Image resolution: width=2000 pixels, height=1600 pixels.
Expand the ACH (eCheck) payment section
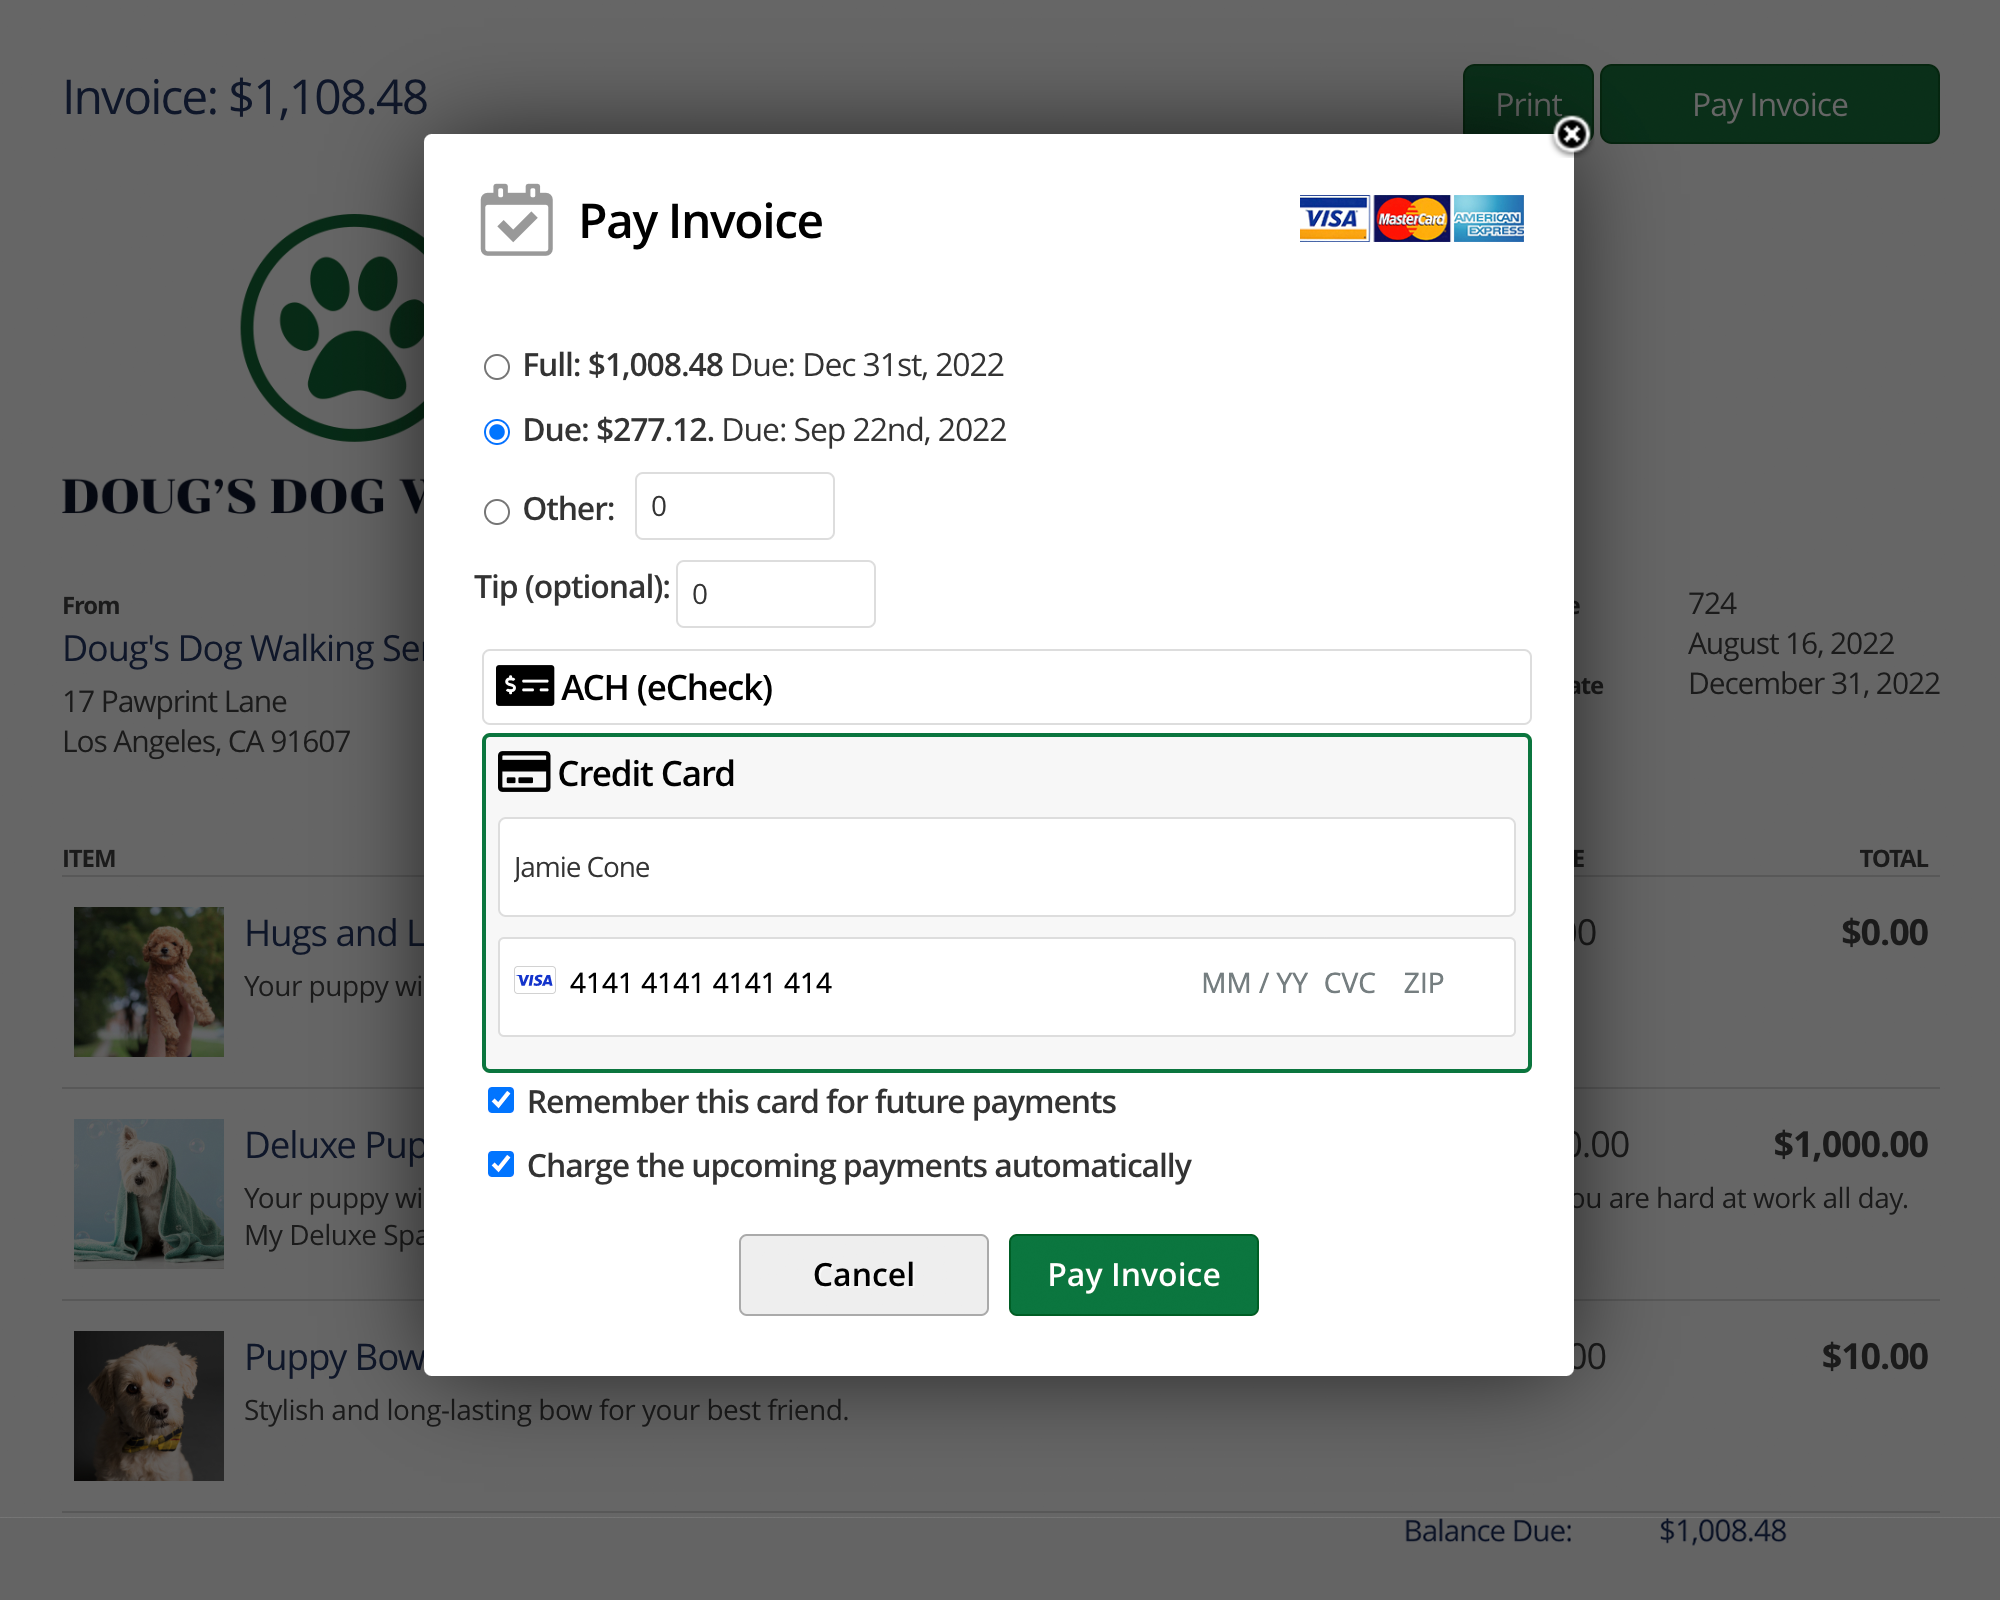pos(1005,687)
